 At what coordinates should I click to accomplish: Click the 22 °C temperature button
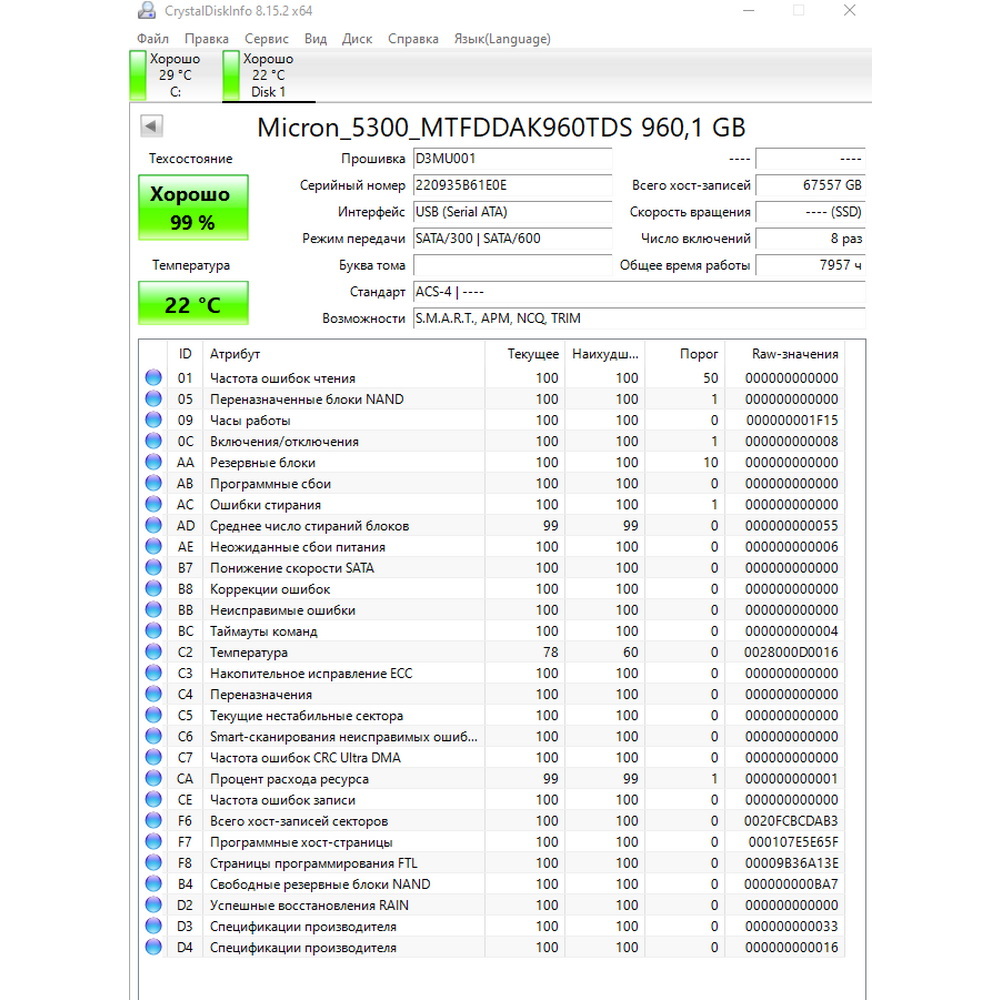click(193, 304)
